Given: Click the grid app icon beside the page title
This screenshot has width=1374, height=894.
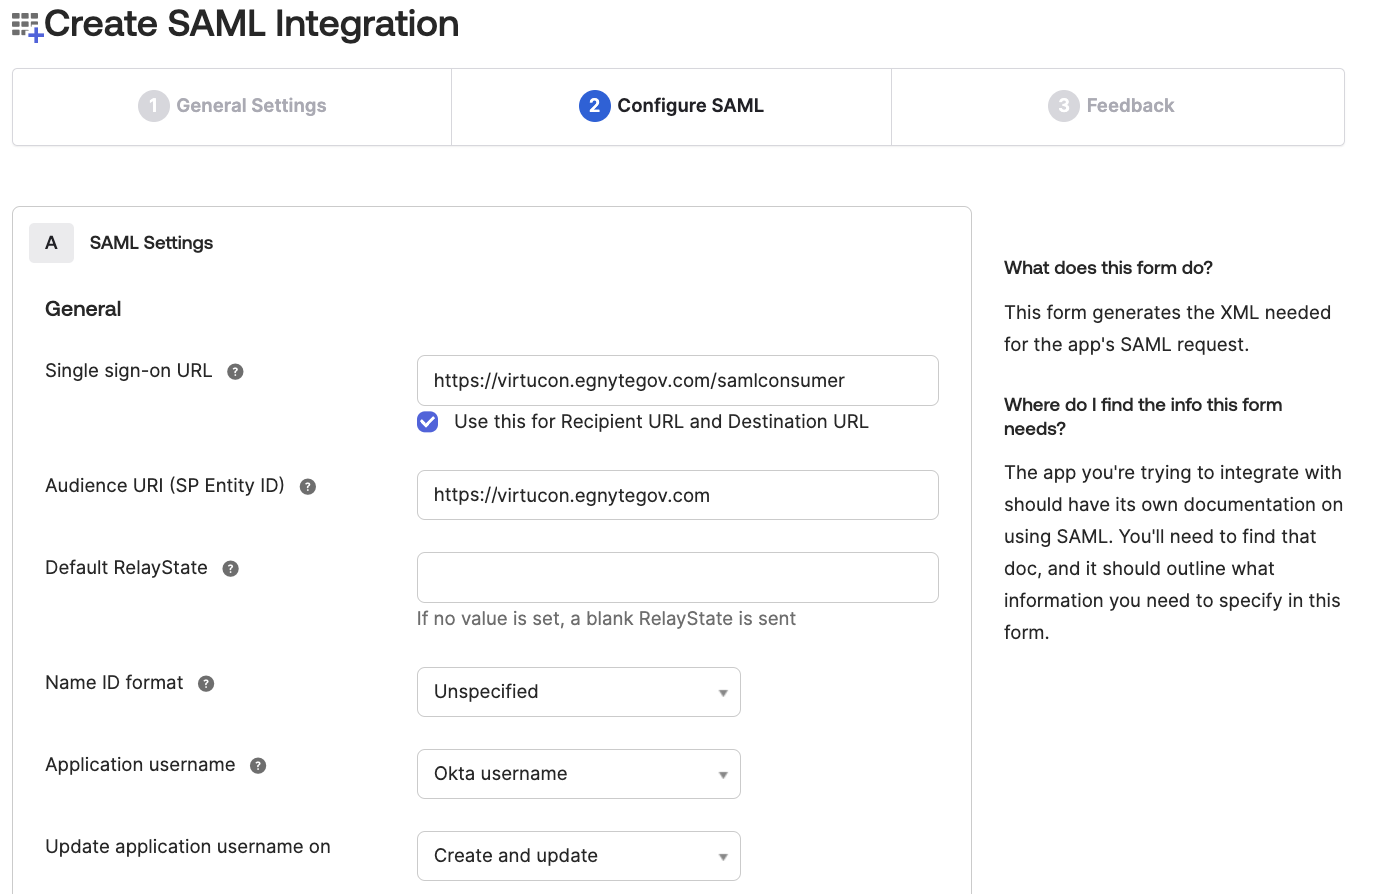Looking at the screenshot, I should click(x=24, y=23).
